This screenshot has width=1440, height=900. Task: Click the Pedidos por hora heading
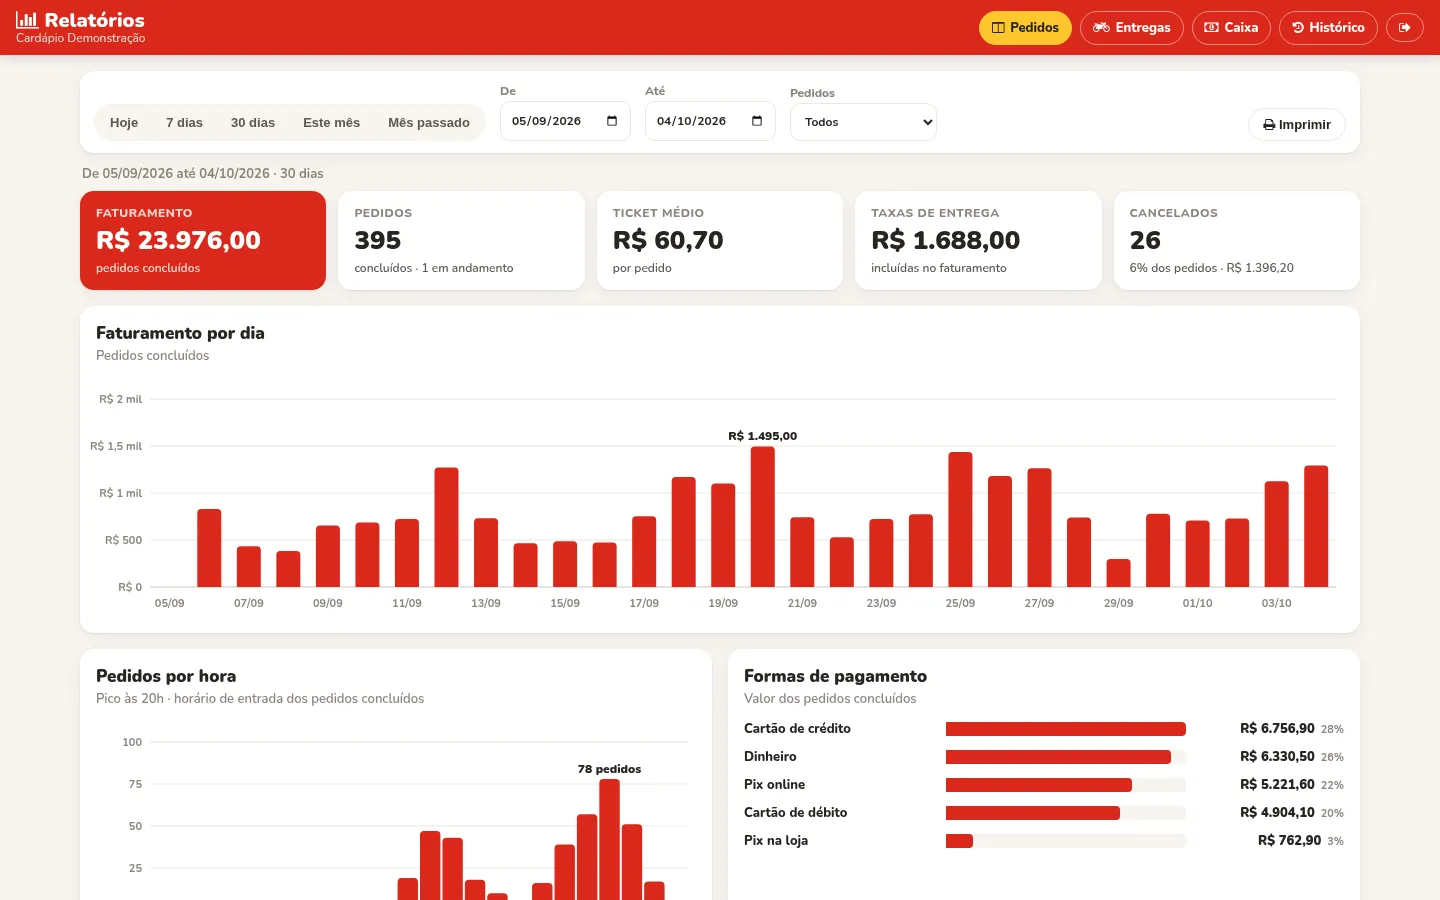(166, 676)
